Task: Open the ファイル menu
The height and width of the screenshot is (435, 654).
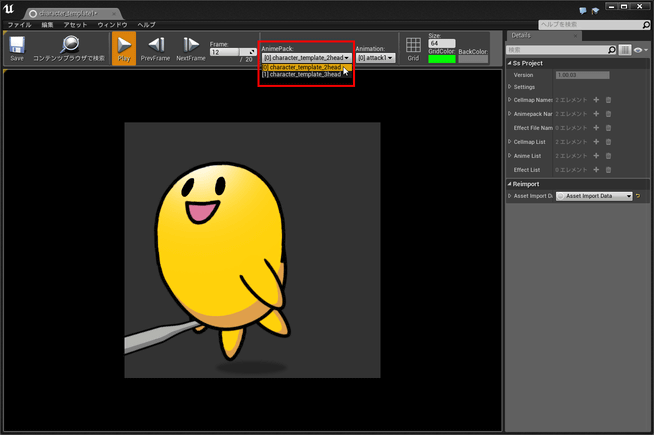Action: coord(19,25)
